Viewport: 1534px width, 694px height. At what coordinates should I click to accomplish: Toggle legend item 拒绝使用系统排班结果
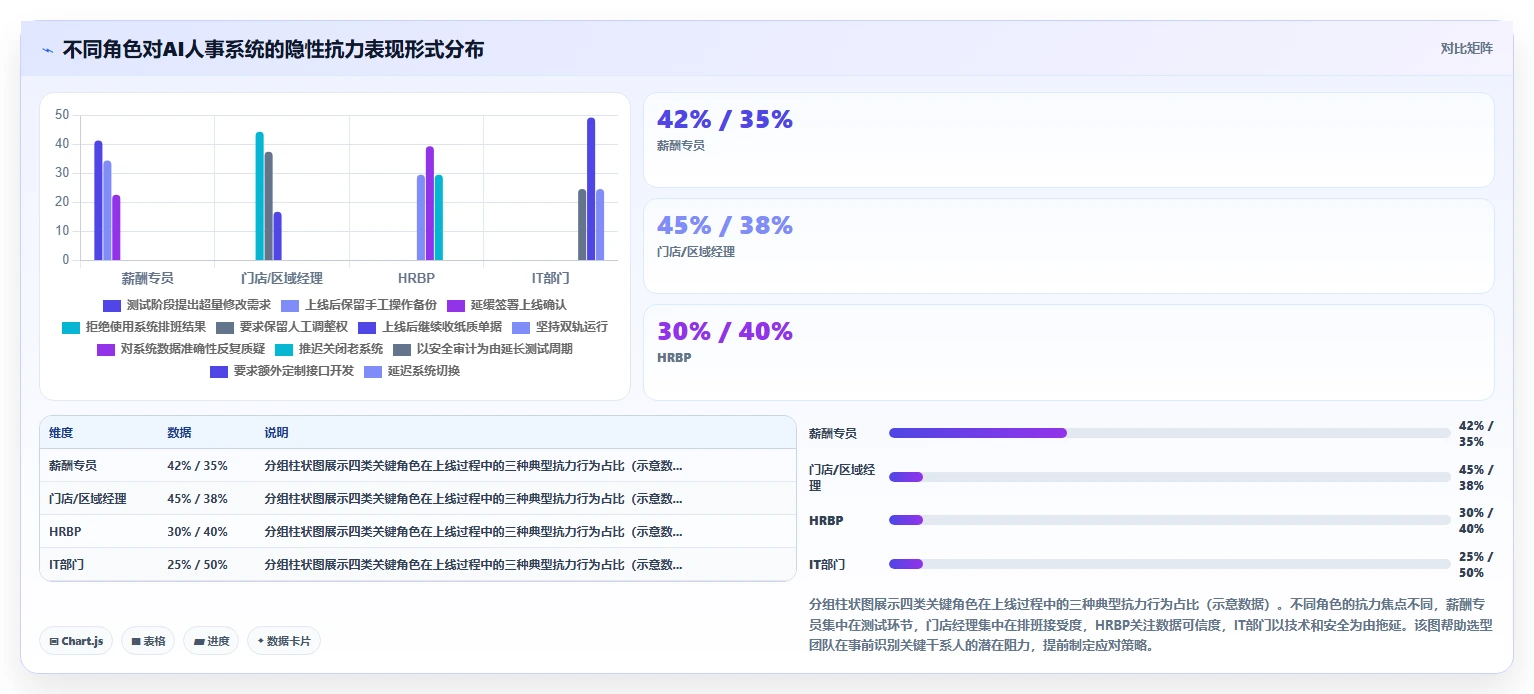tap(134, 326)
